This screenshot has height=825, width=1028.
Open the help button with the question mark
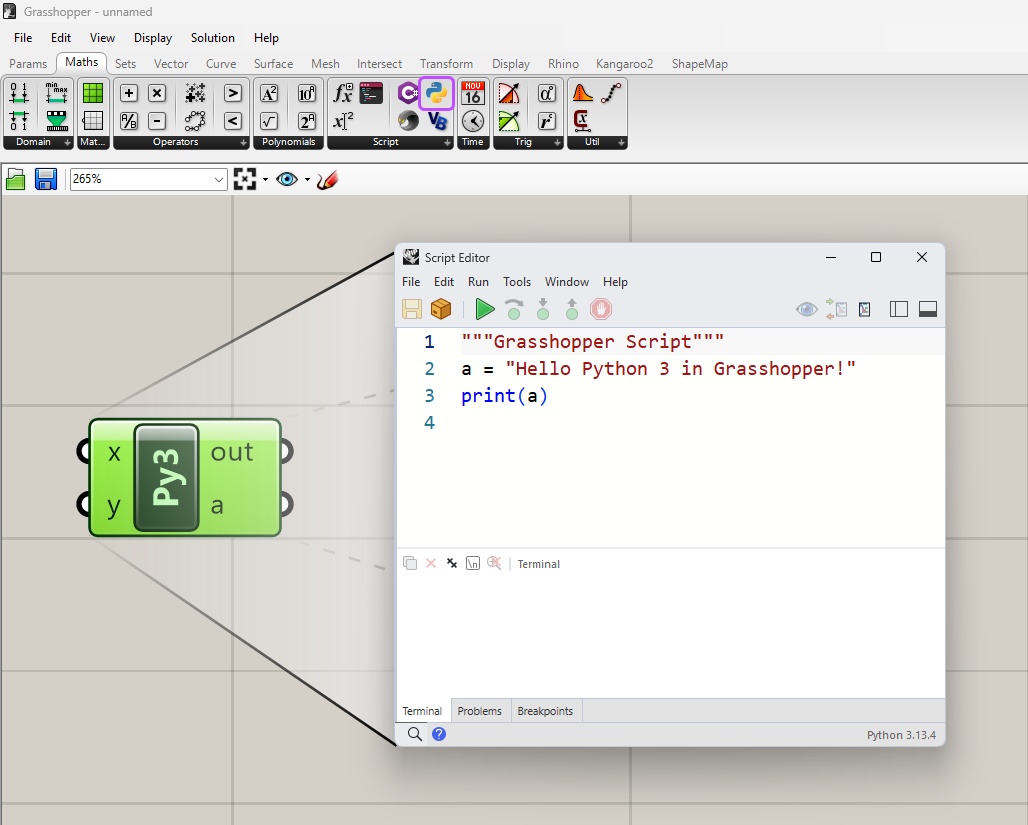pyautogui.click(x=438, y=733)
